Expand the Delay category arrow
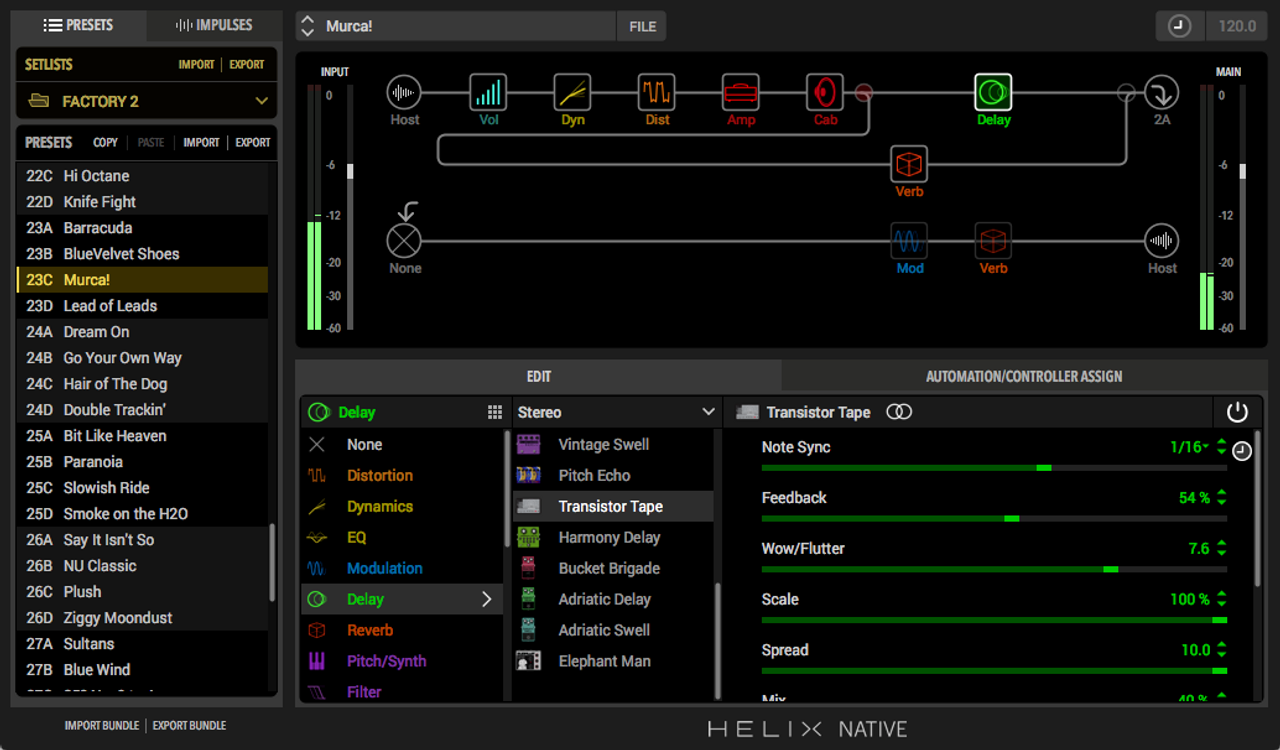Screen dimensions: 1280x750 click(x=487, y=599)
